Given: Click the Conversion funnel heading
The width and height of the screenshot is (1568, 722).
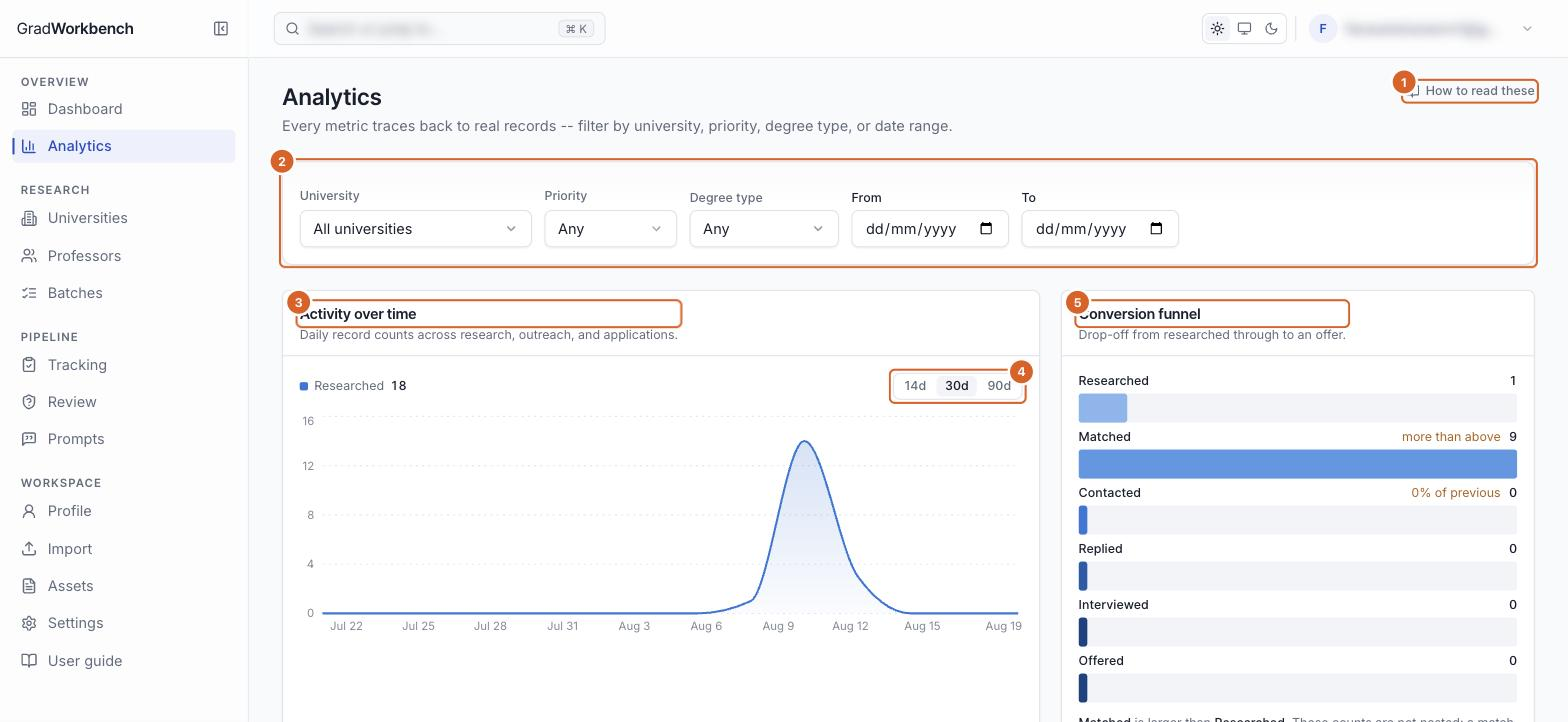Looking at the screenshot, I should click(1139, 314).
